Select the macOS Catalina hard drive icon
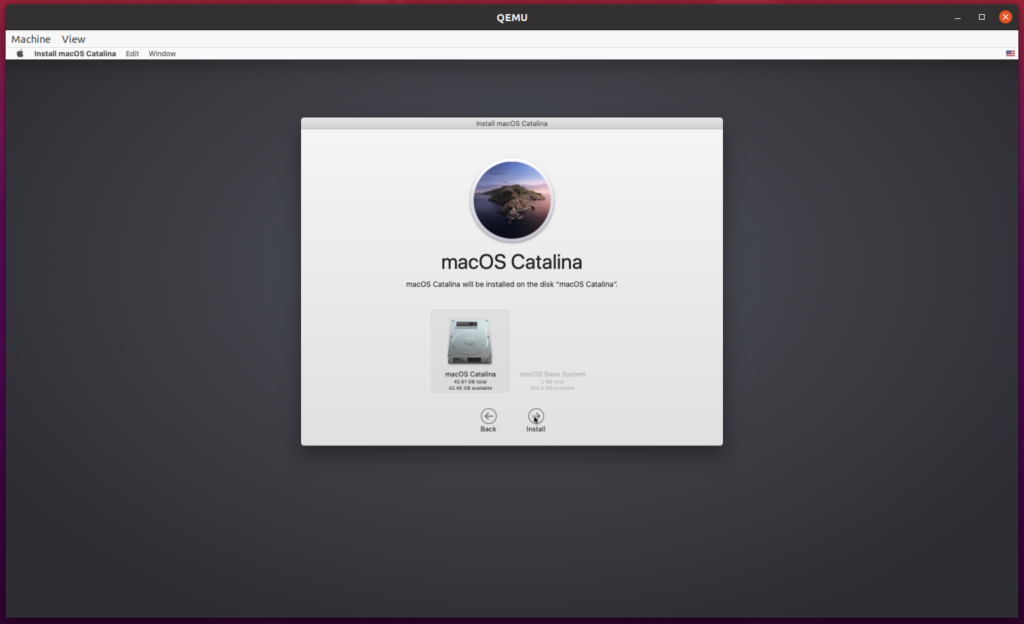1024x624 pixels. coord(471,340)
